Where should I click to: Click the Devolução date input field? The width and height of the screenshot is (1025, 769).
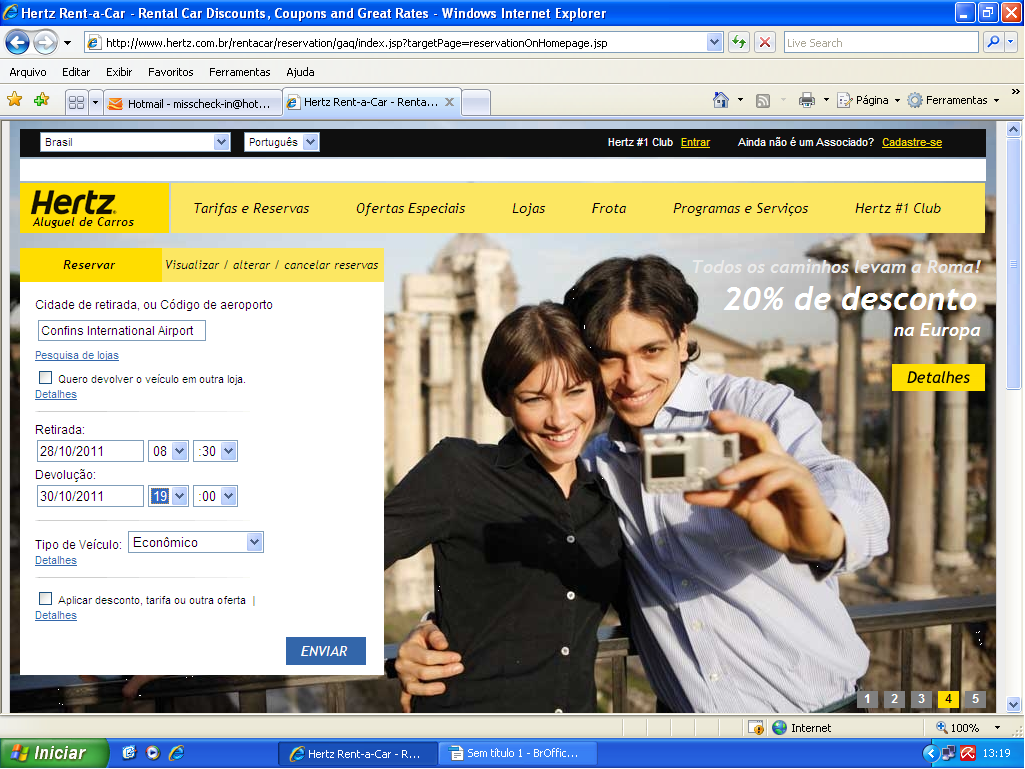pos(90,496)
